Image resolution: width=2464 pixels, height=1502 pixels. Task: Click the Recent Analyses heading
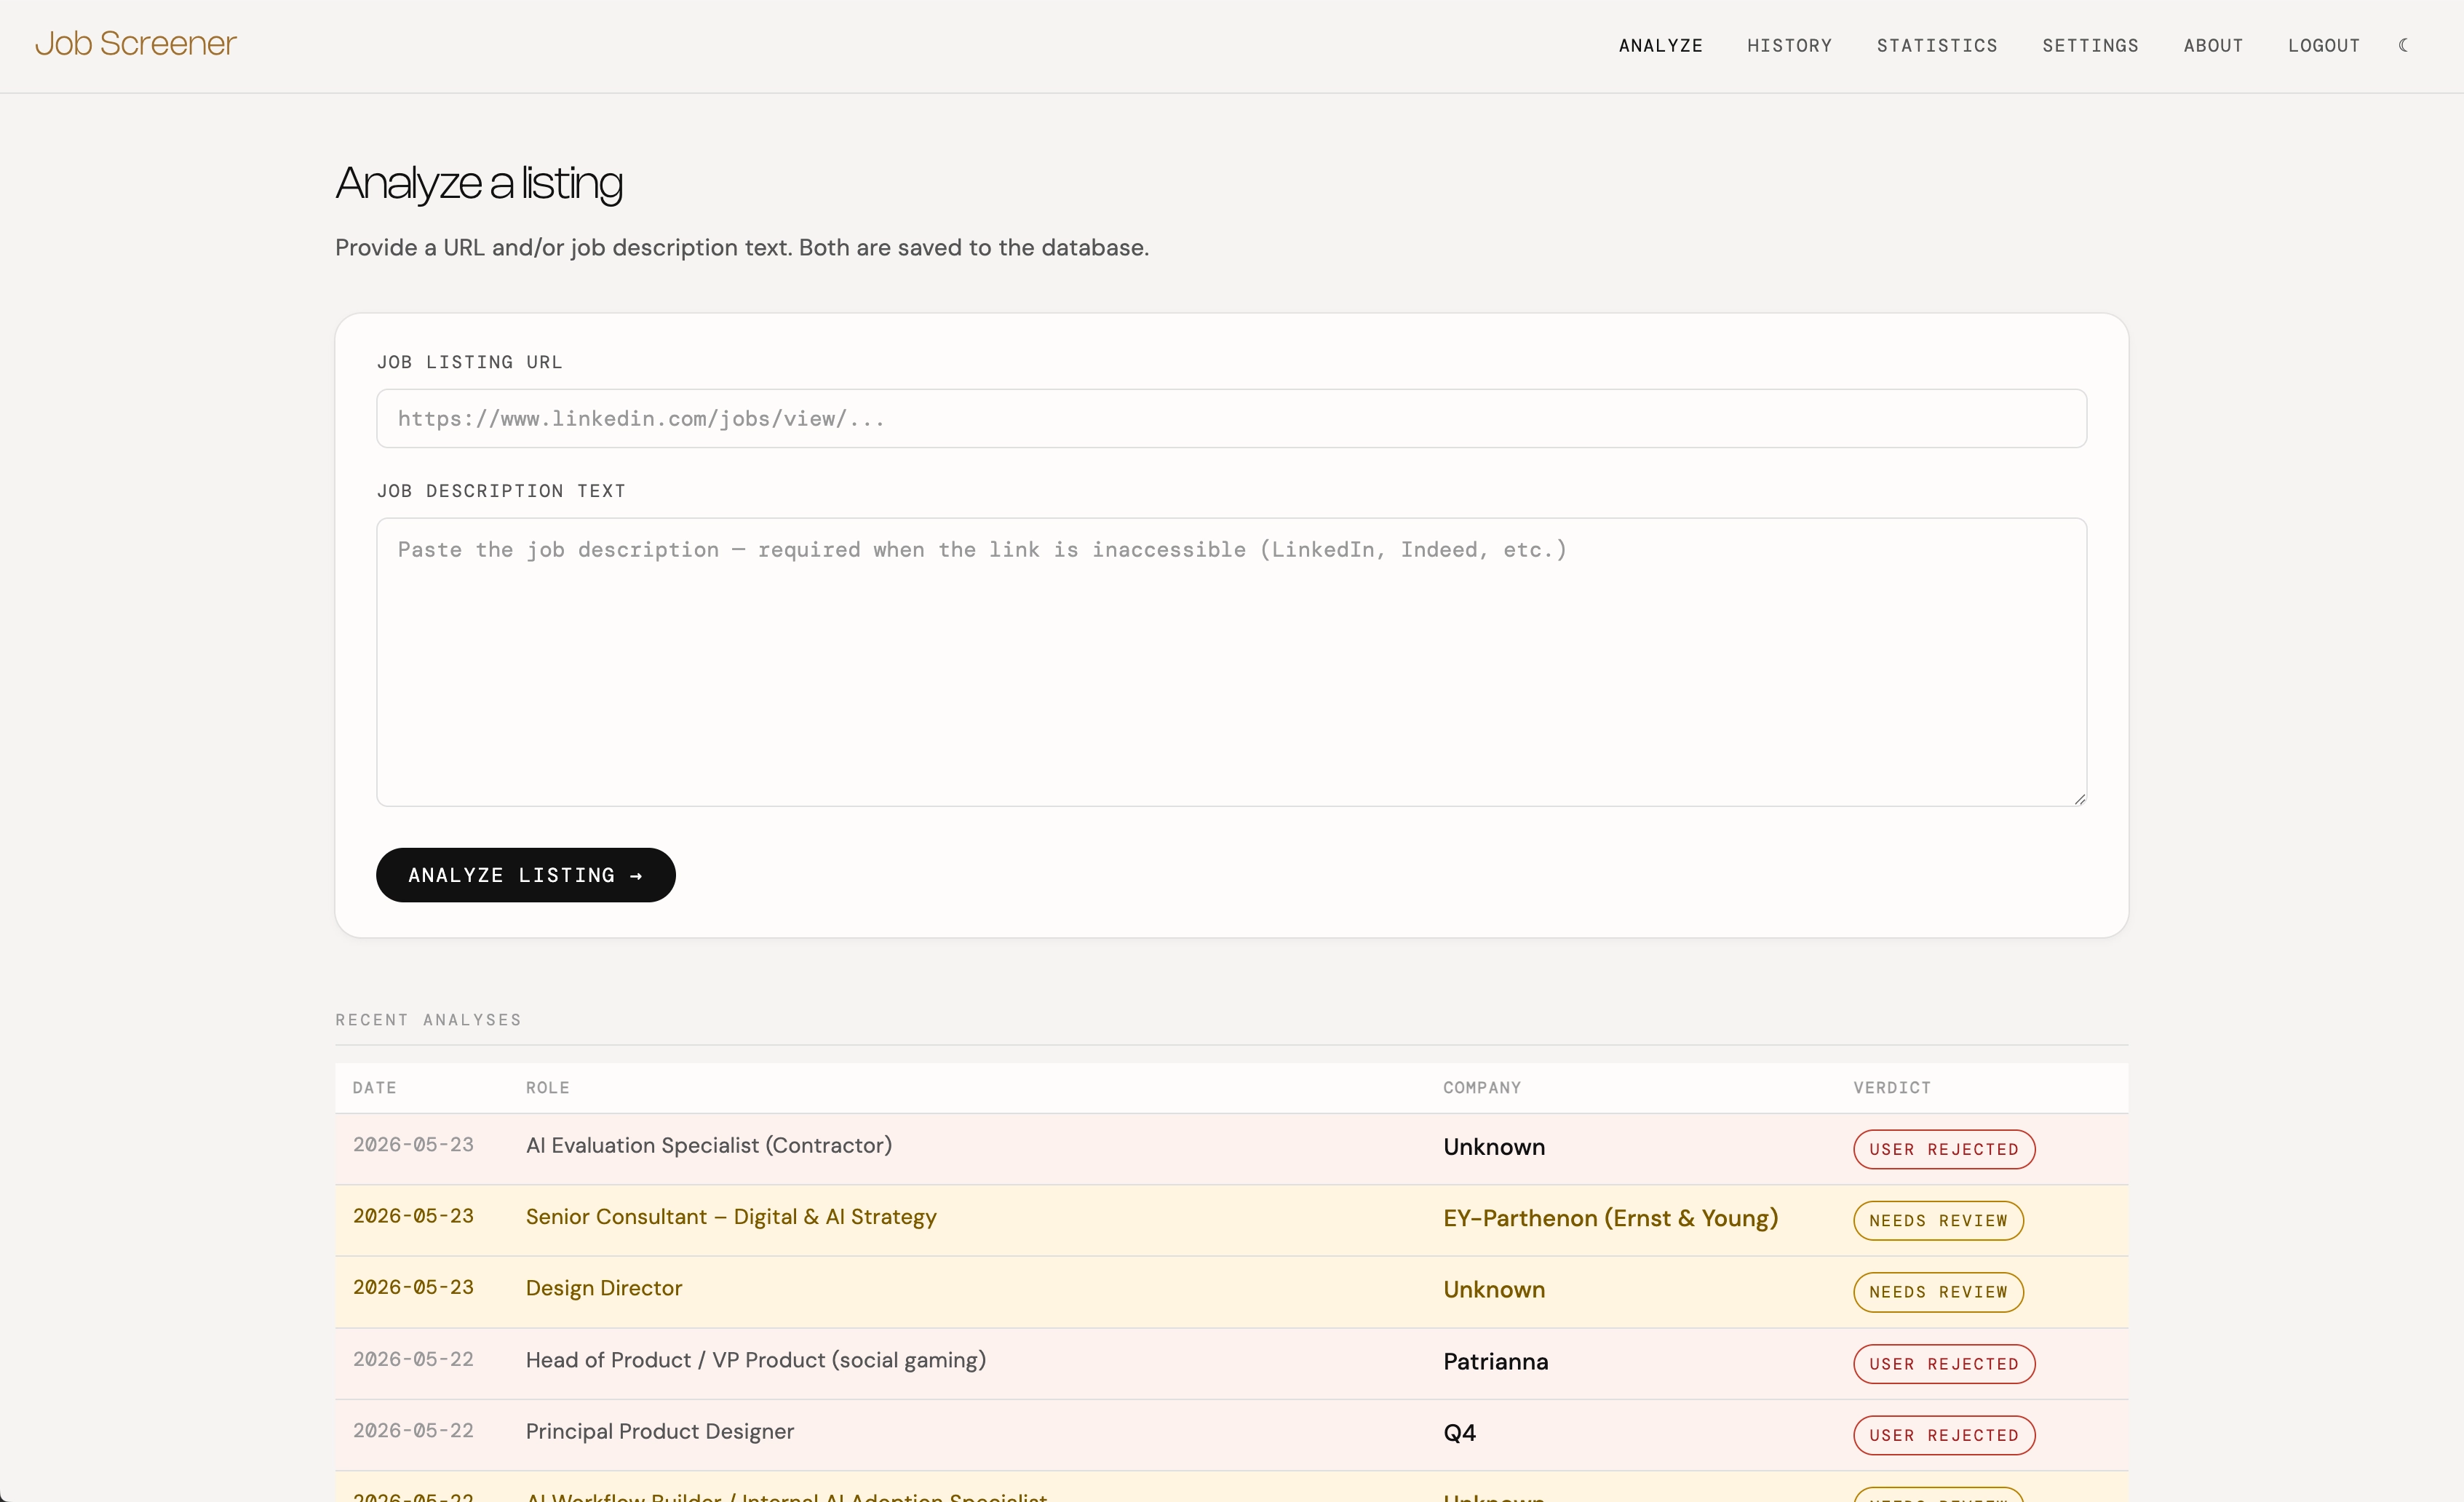point(428,1020)
